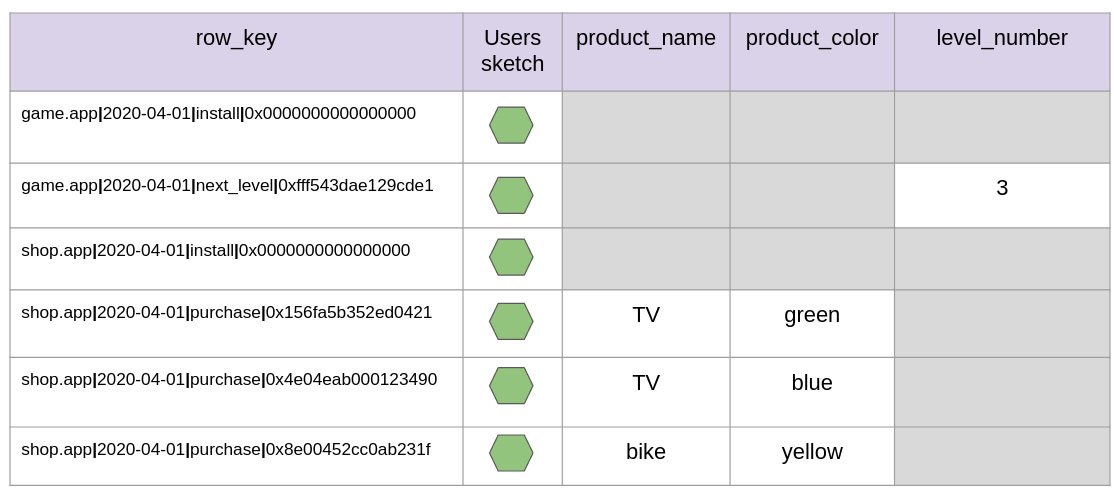The height and width of the screenshot is (497, 1114).
Task: Click the hexagon in the next_level row
Action: 511,195
